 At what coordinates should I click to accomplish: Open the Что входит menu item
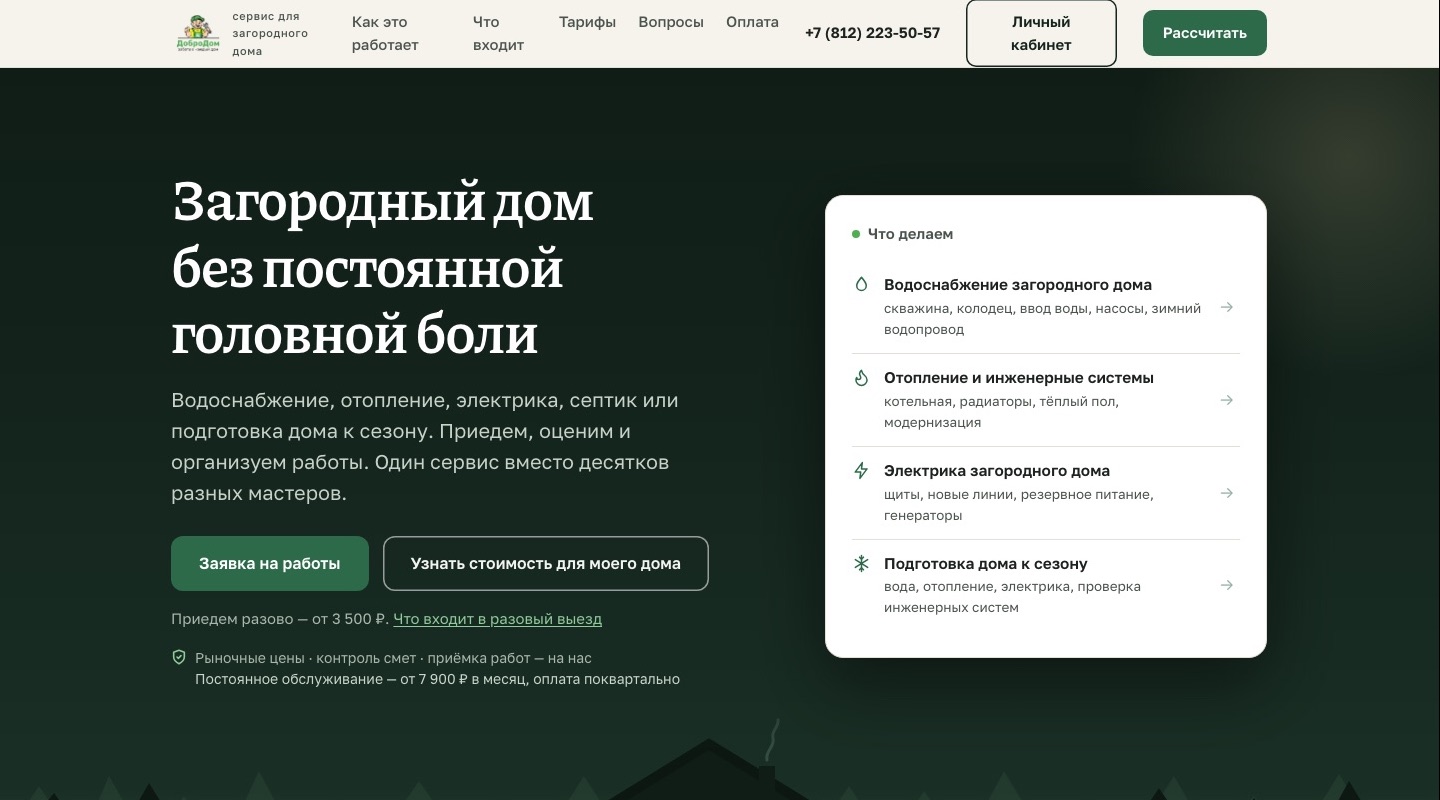coord(498,33)
